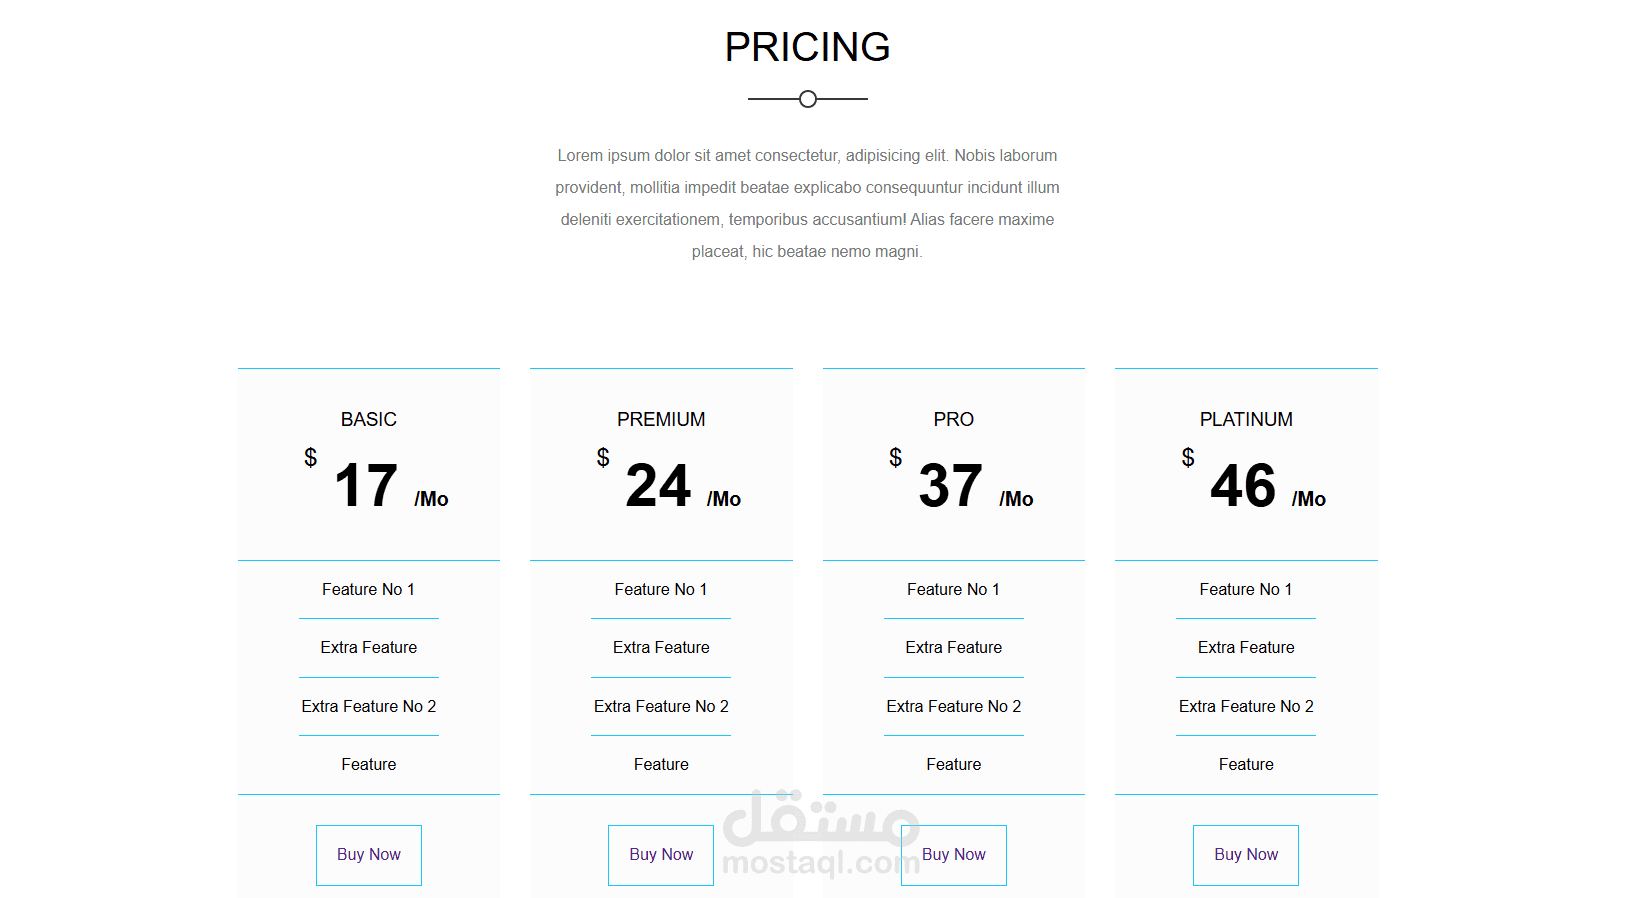
Task: Click the Basic plan Buy Now button
Action: pos(369,855)
